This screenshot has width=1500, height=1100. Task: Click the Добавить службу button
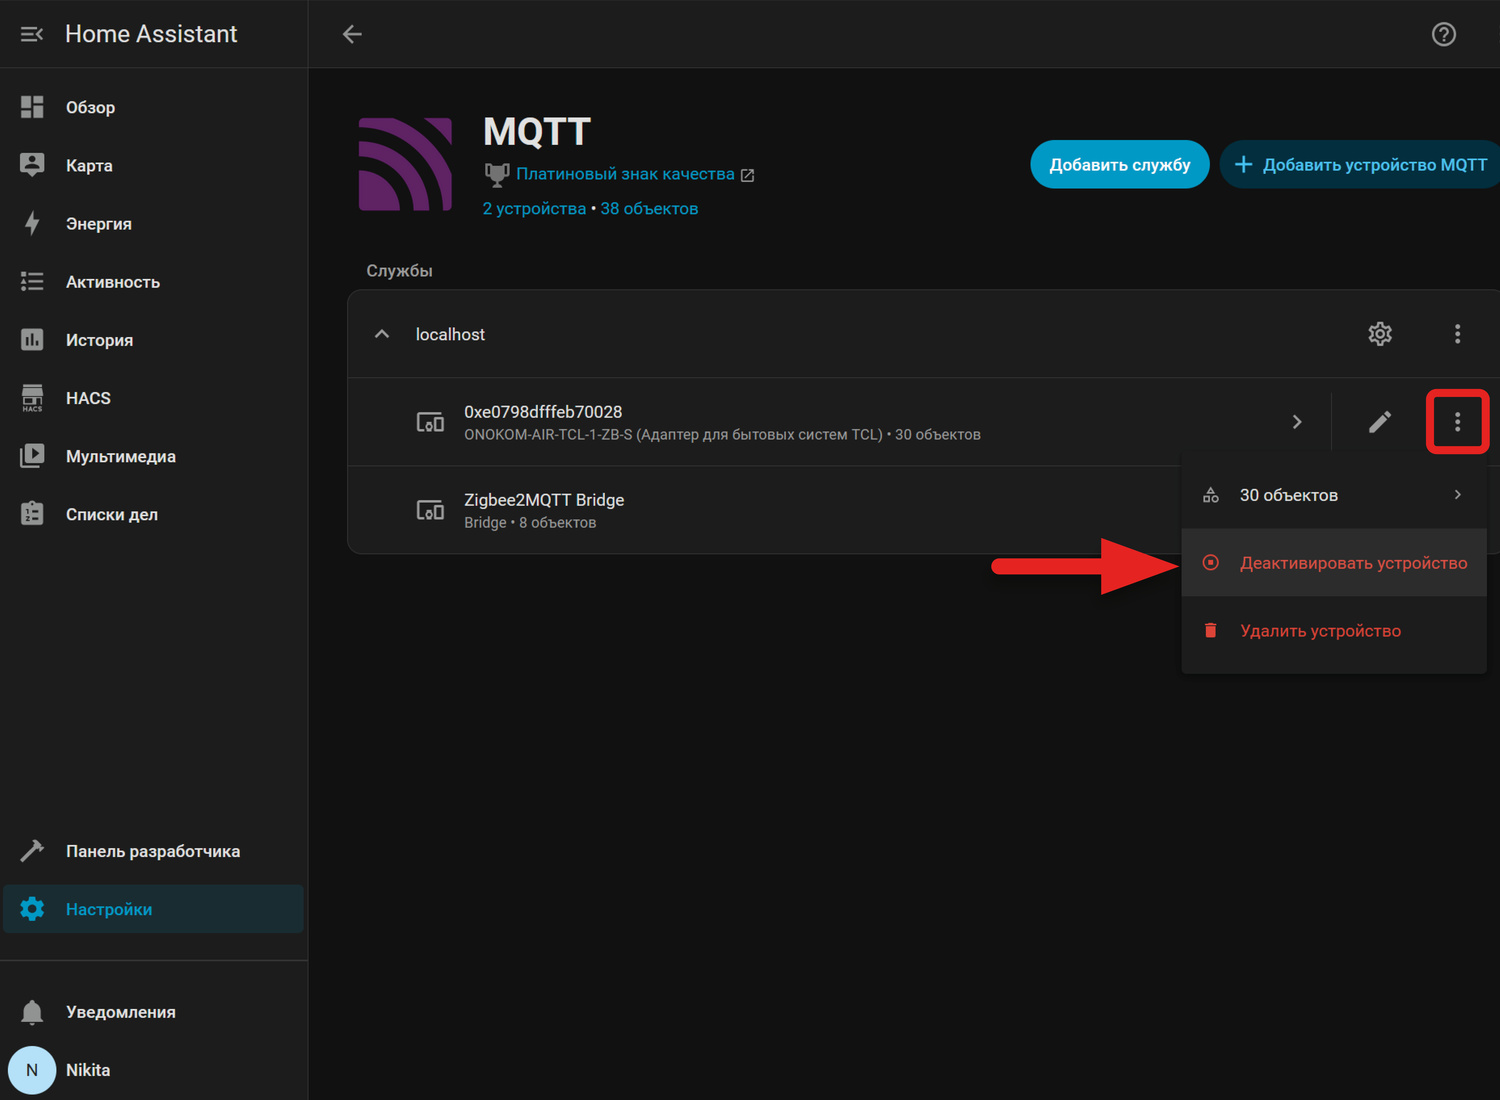[1119, 165]
